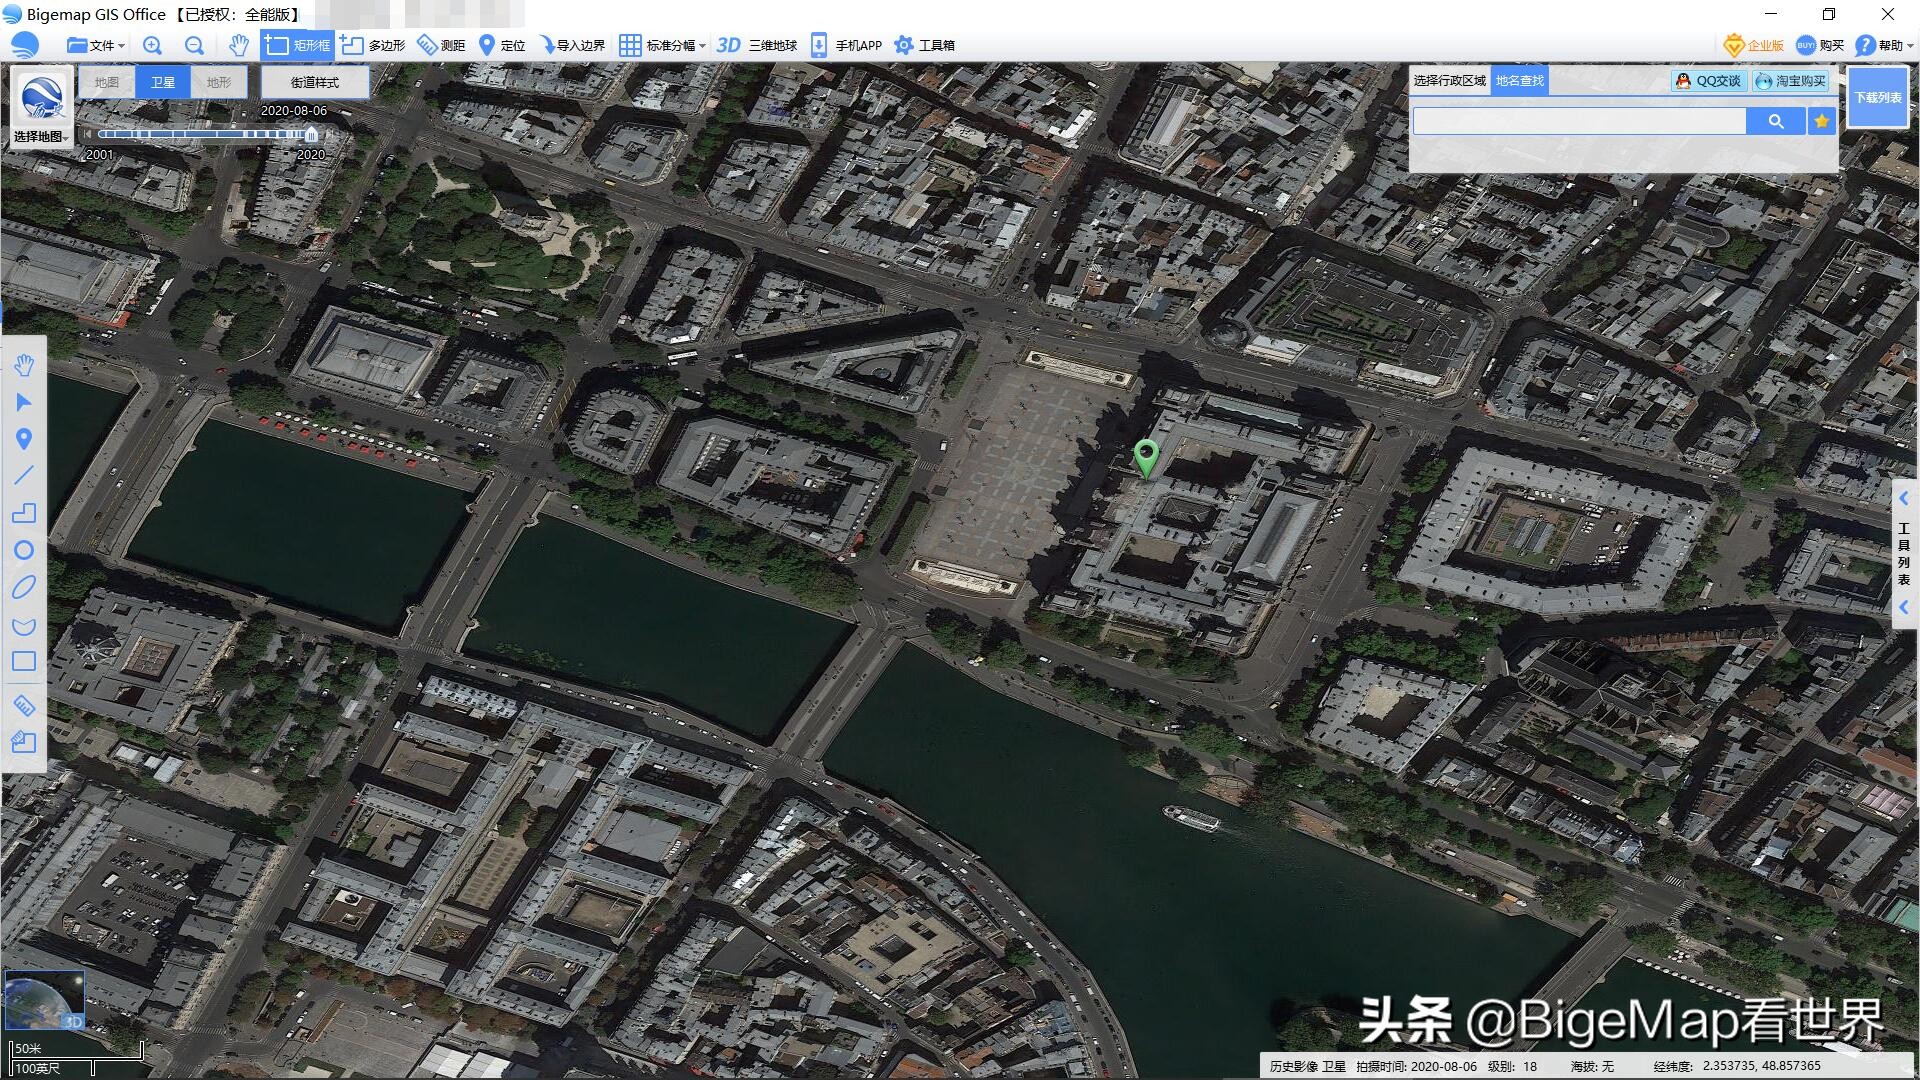Click the 2020-08-06 date label above timeline
Screen dimensions: 1920x1080
[x=294, y=111]
